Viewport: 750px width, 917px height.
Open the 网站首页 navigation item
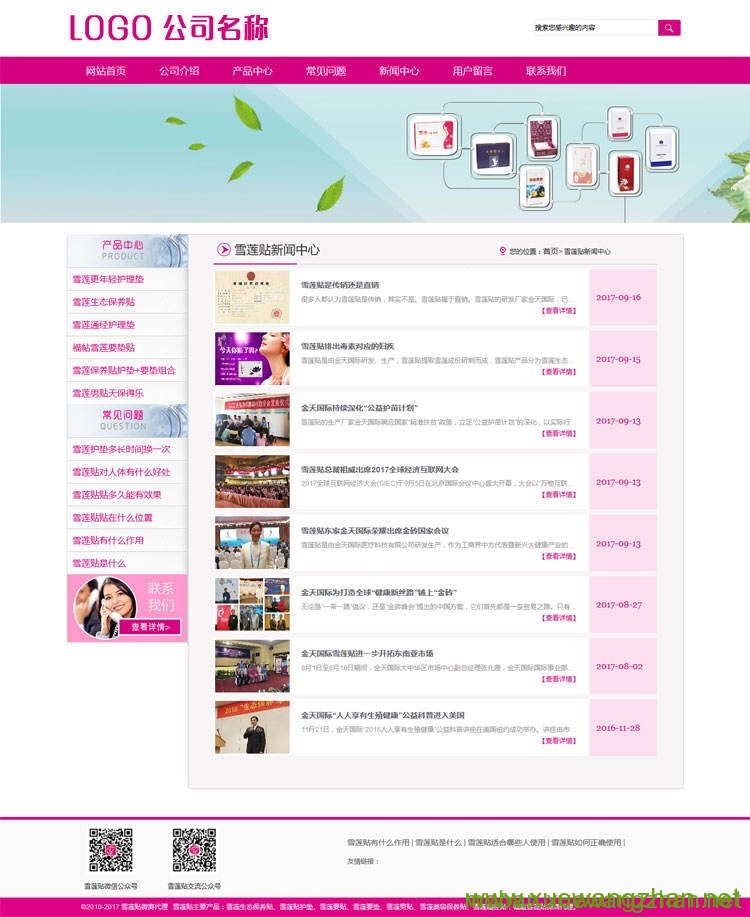coord(106,71)
